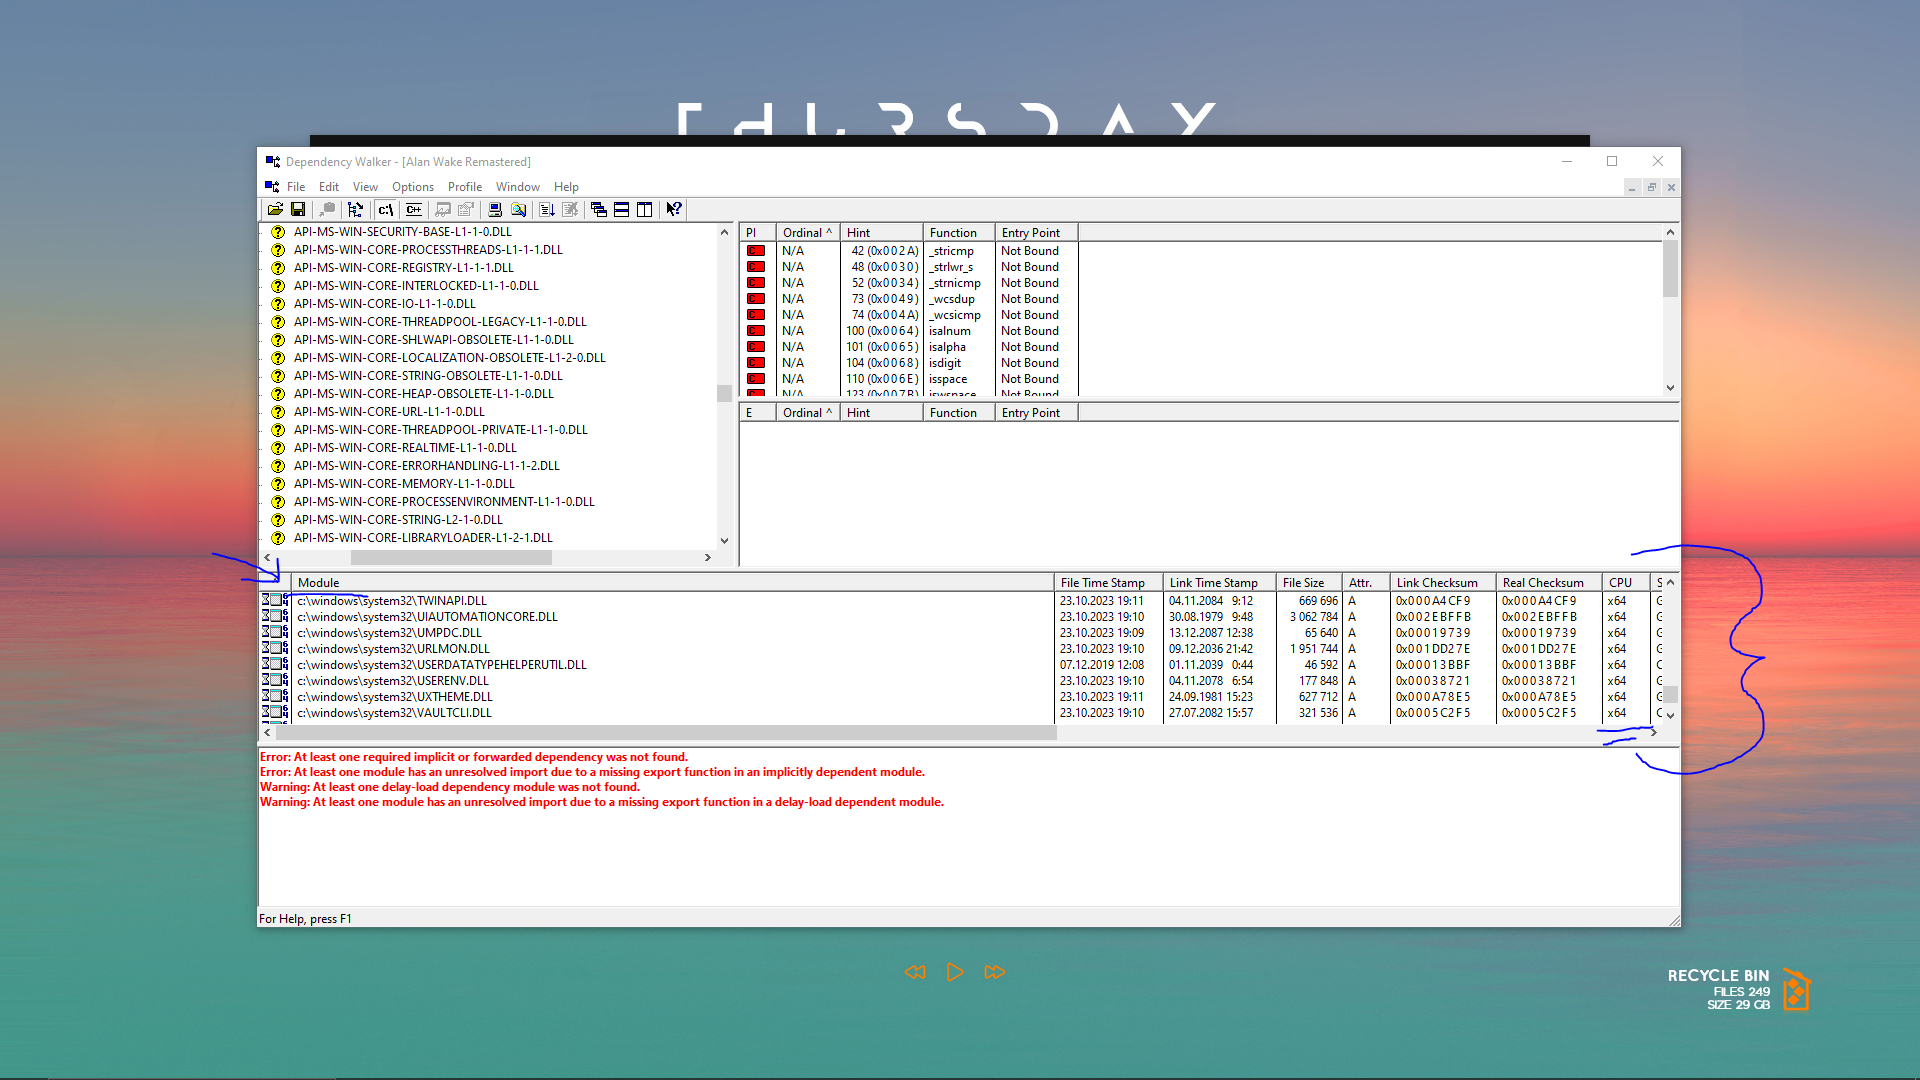Click the Open file toolbar icon
The width and height of the screenshot is (1920, 1080).
click(x=275, y=209)
